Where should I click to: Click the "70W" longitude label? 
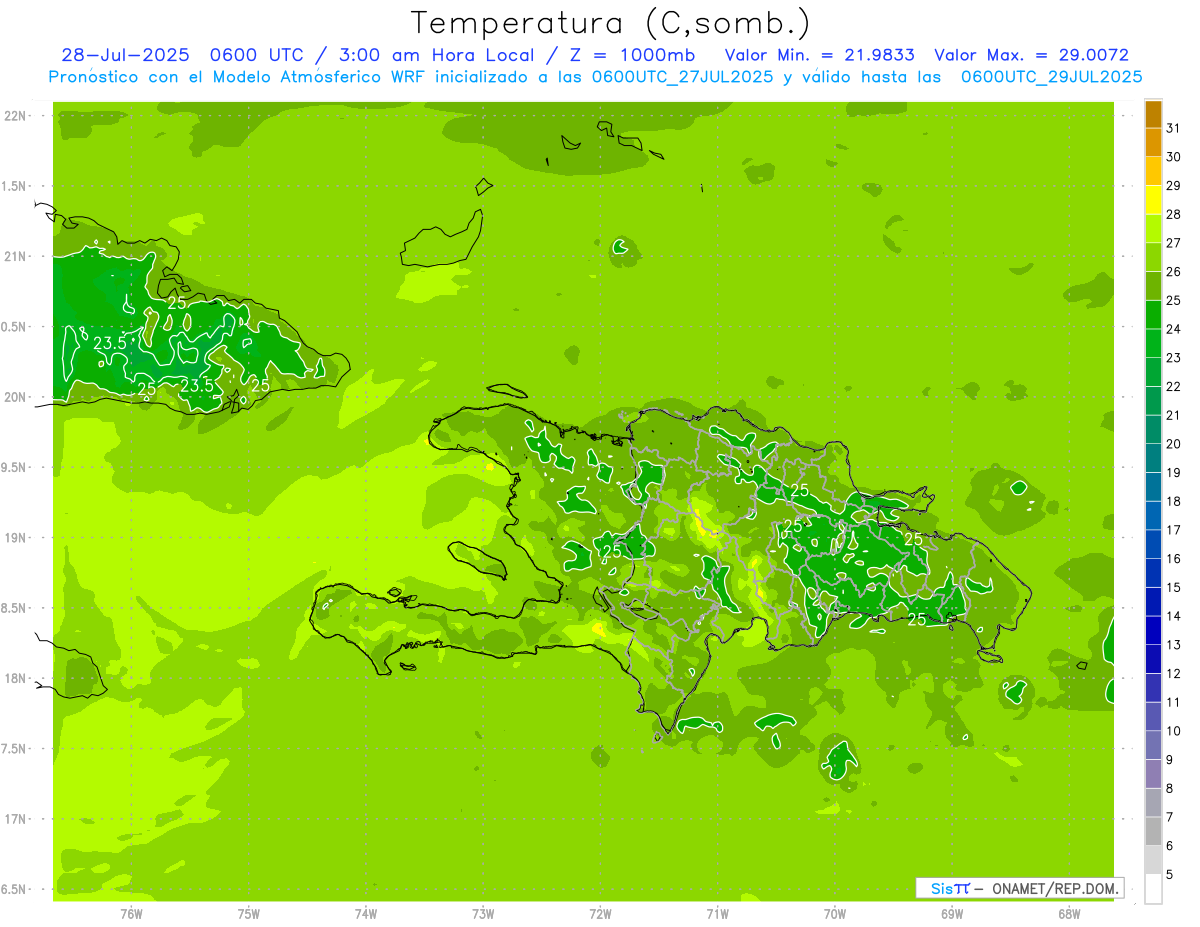tap(835, 914)
